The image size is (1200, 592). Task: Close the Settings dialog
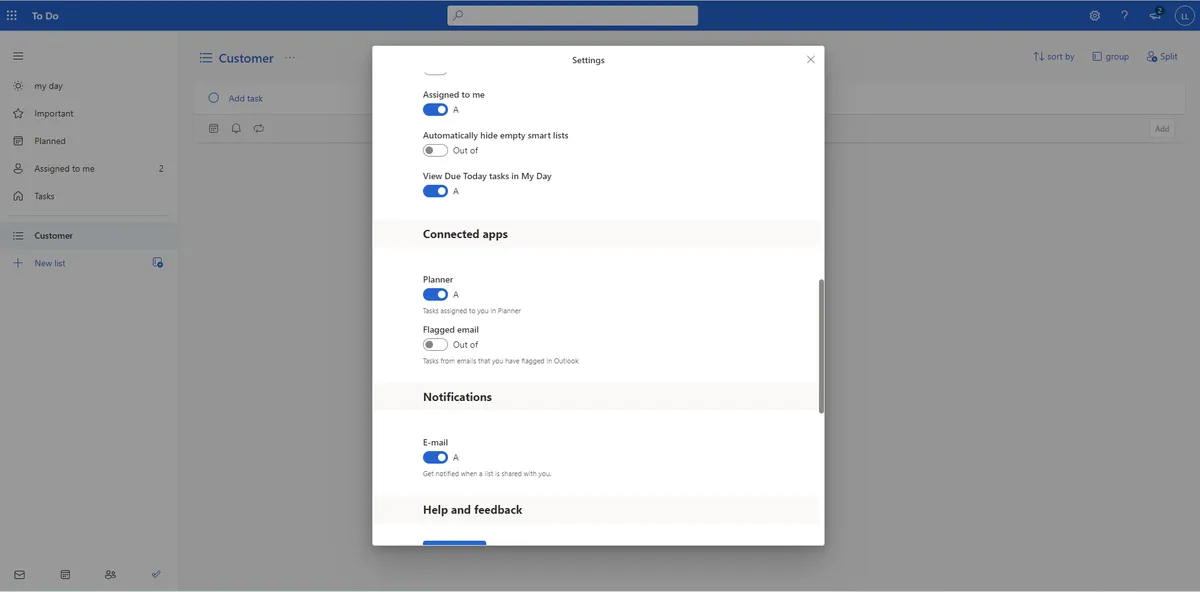pyautogui.click(x=811, y=59)
